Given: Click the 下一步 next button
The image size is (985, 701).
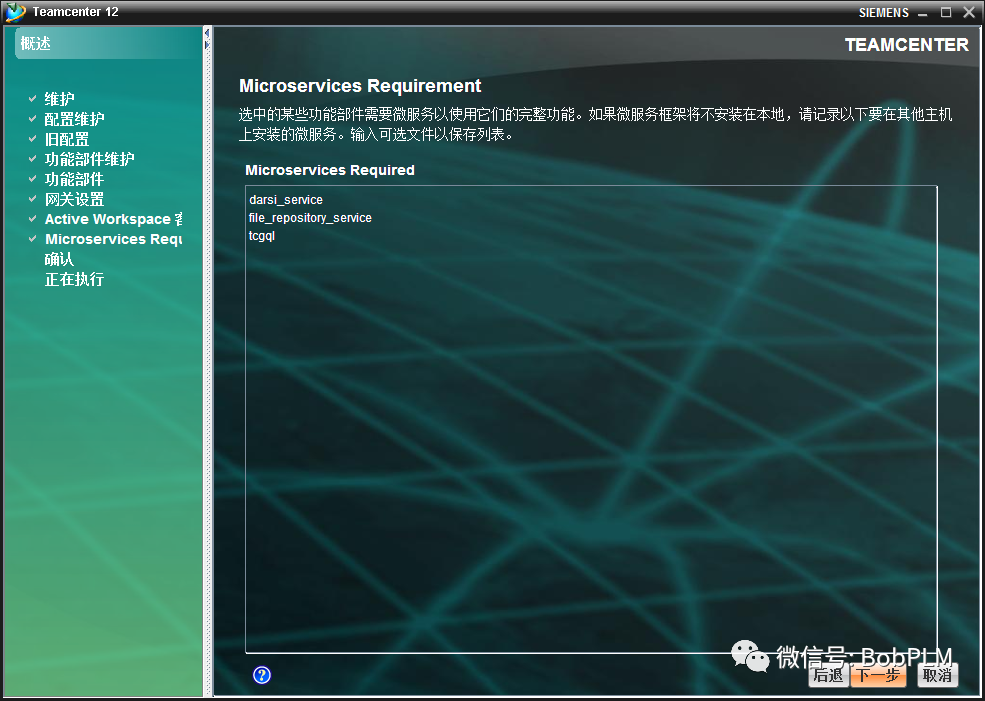Looking at the screenshot, I should (878, 675).
